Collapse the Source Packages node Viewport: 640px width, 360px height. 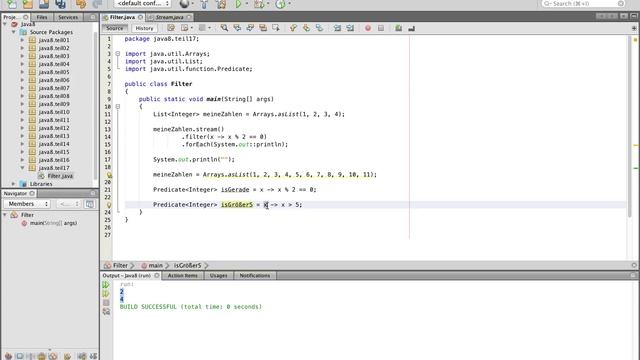pos(14,32)
